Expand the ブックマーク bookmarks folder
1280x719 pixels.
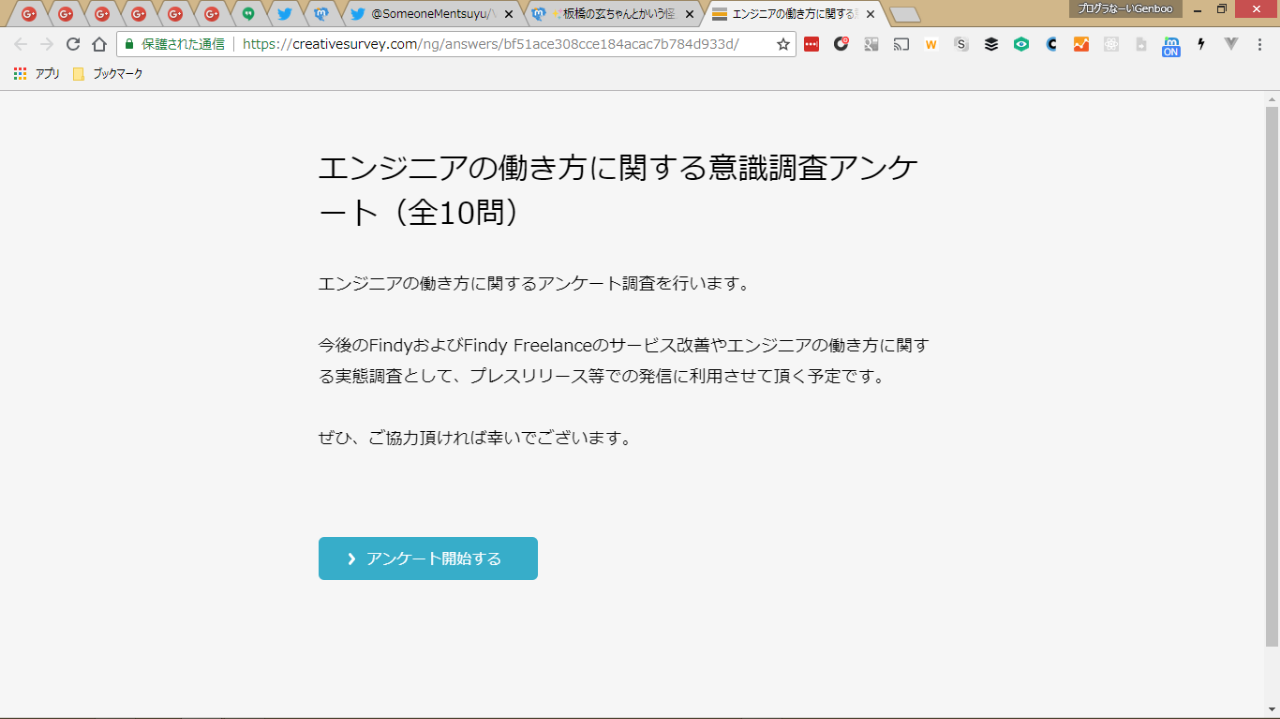click(x=108, y=73)
